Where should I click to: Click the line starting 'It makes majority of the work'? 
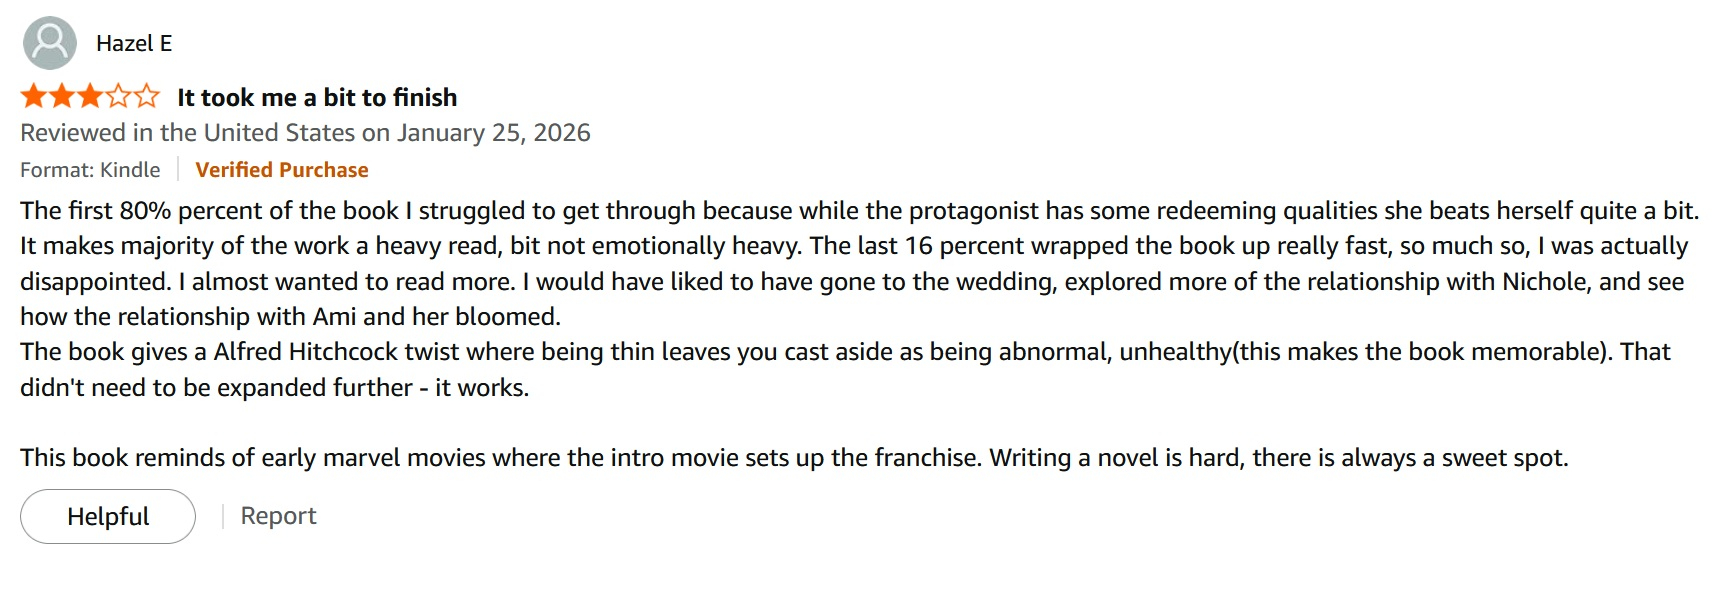point(853,246)
